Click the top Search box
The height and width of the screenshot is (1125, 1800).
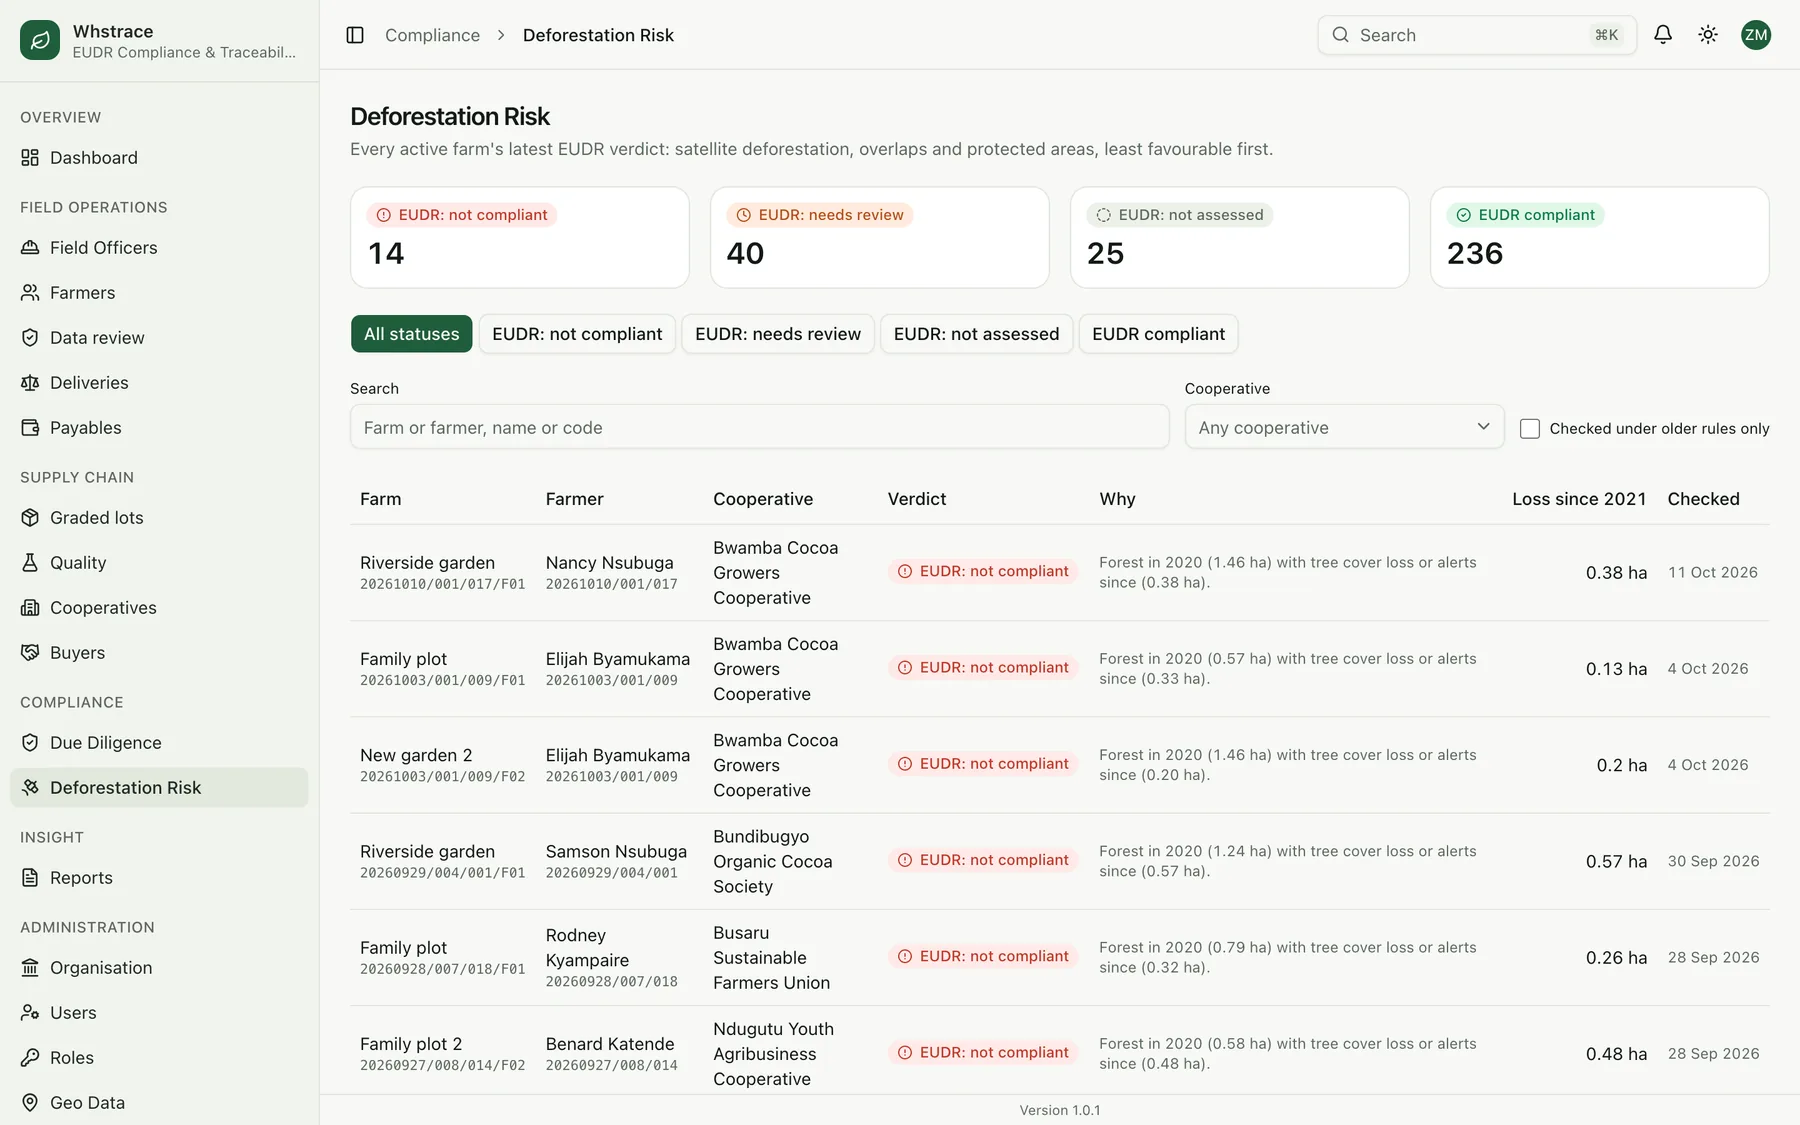pos(1477,35)
